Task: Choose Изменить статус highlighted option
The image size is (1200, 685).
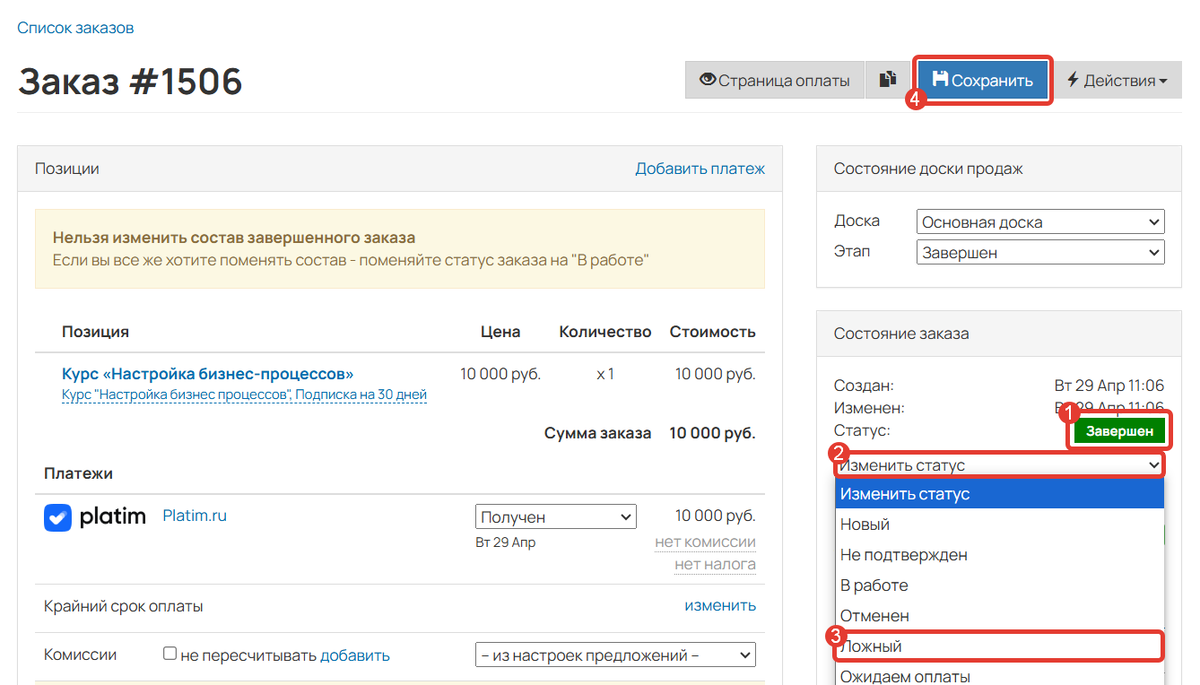Action: pyautogui.click(x=1000, y=494)
